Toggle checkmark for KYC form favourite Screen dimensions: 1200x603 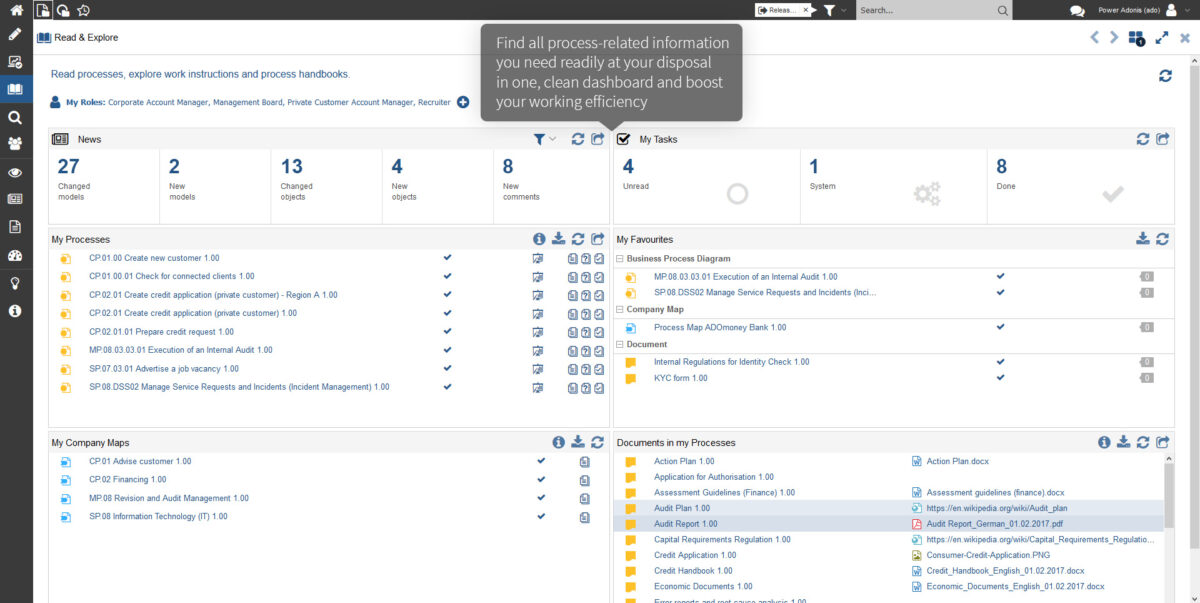click(x=1001, y=378)
